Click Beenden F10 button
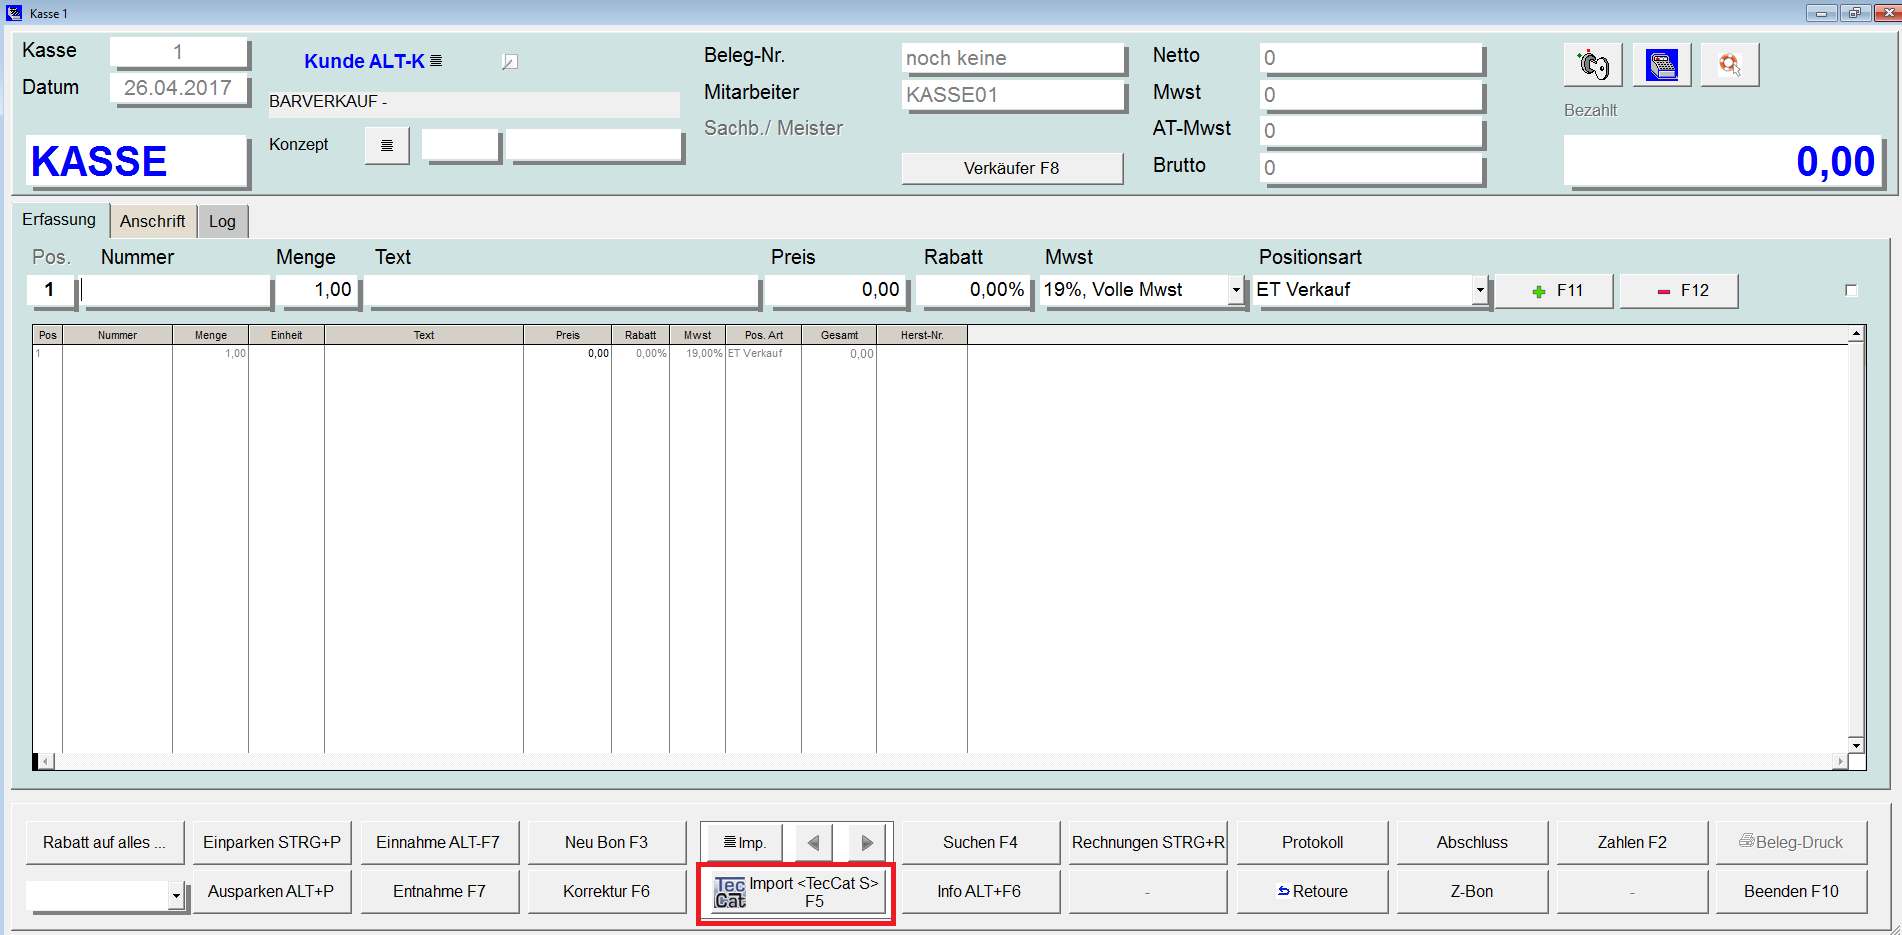This screenshot has width=1902, height=935. [1791, 892]
